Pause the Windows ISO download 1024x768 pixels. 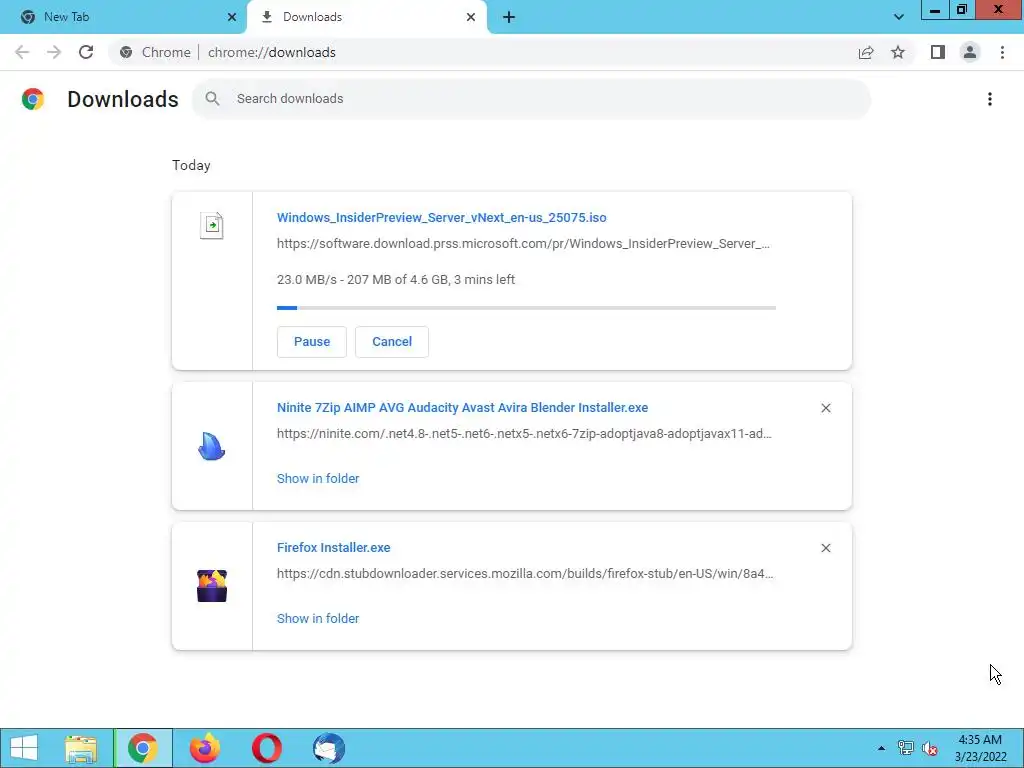[x=312, y=342]
